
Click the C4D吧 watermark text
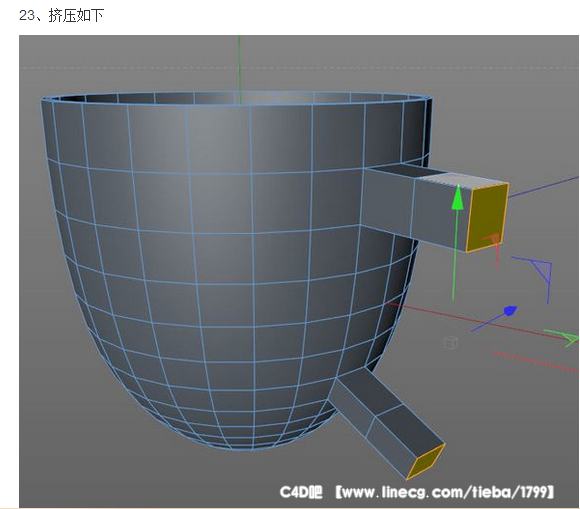(x=301, y=492)
